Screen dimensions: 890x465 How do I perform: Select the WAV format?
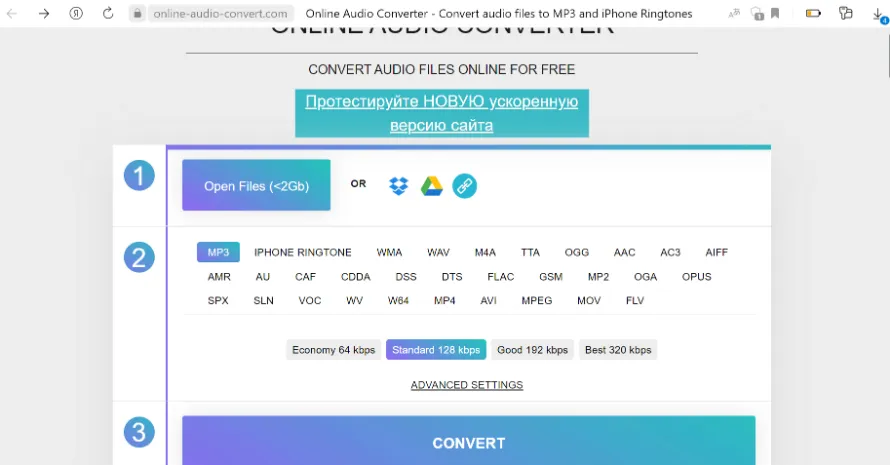[438, 252]
